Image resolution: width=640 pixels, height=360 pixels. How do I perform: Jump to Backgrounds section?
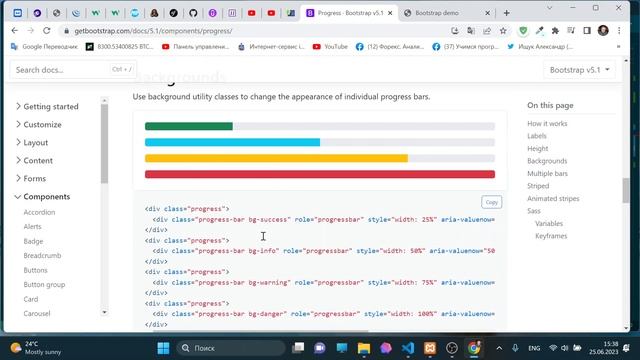point(547,161)
